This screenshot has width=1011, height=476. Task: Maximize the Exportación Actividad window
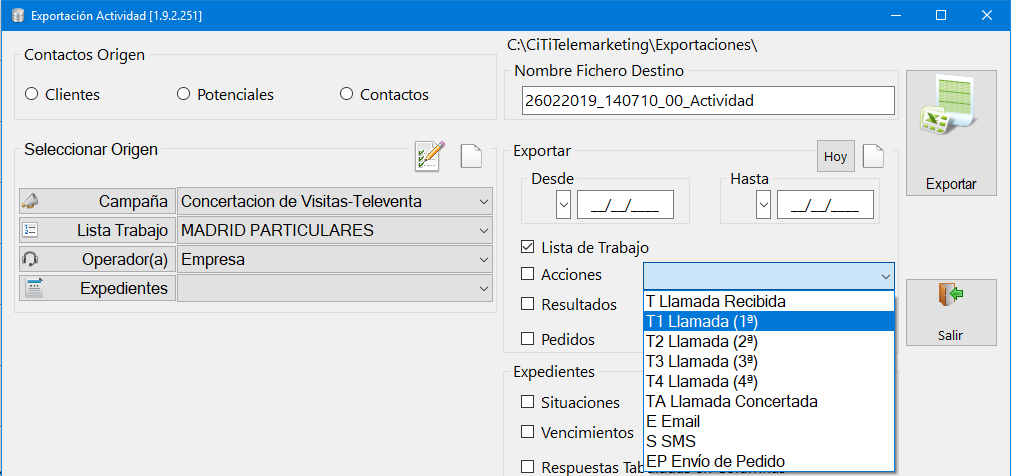pos(941,15)
